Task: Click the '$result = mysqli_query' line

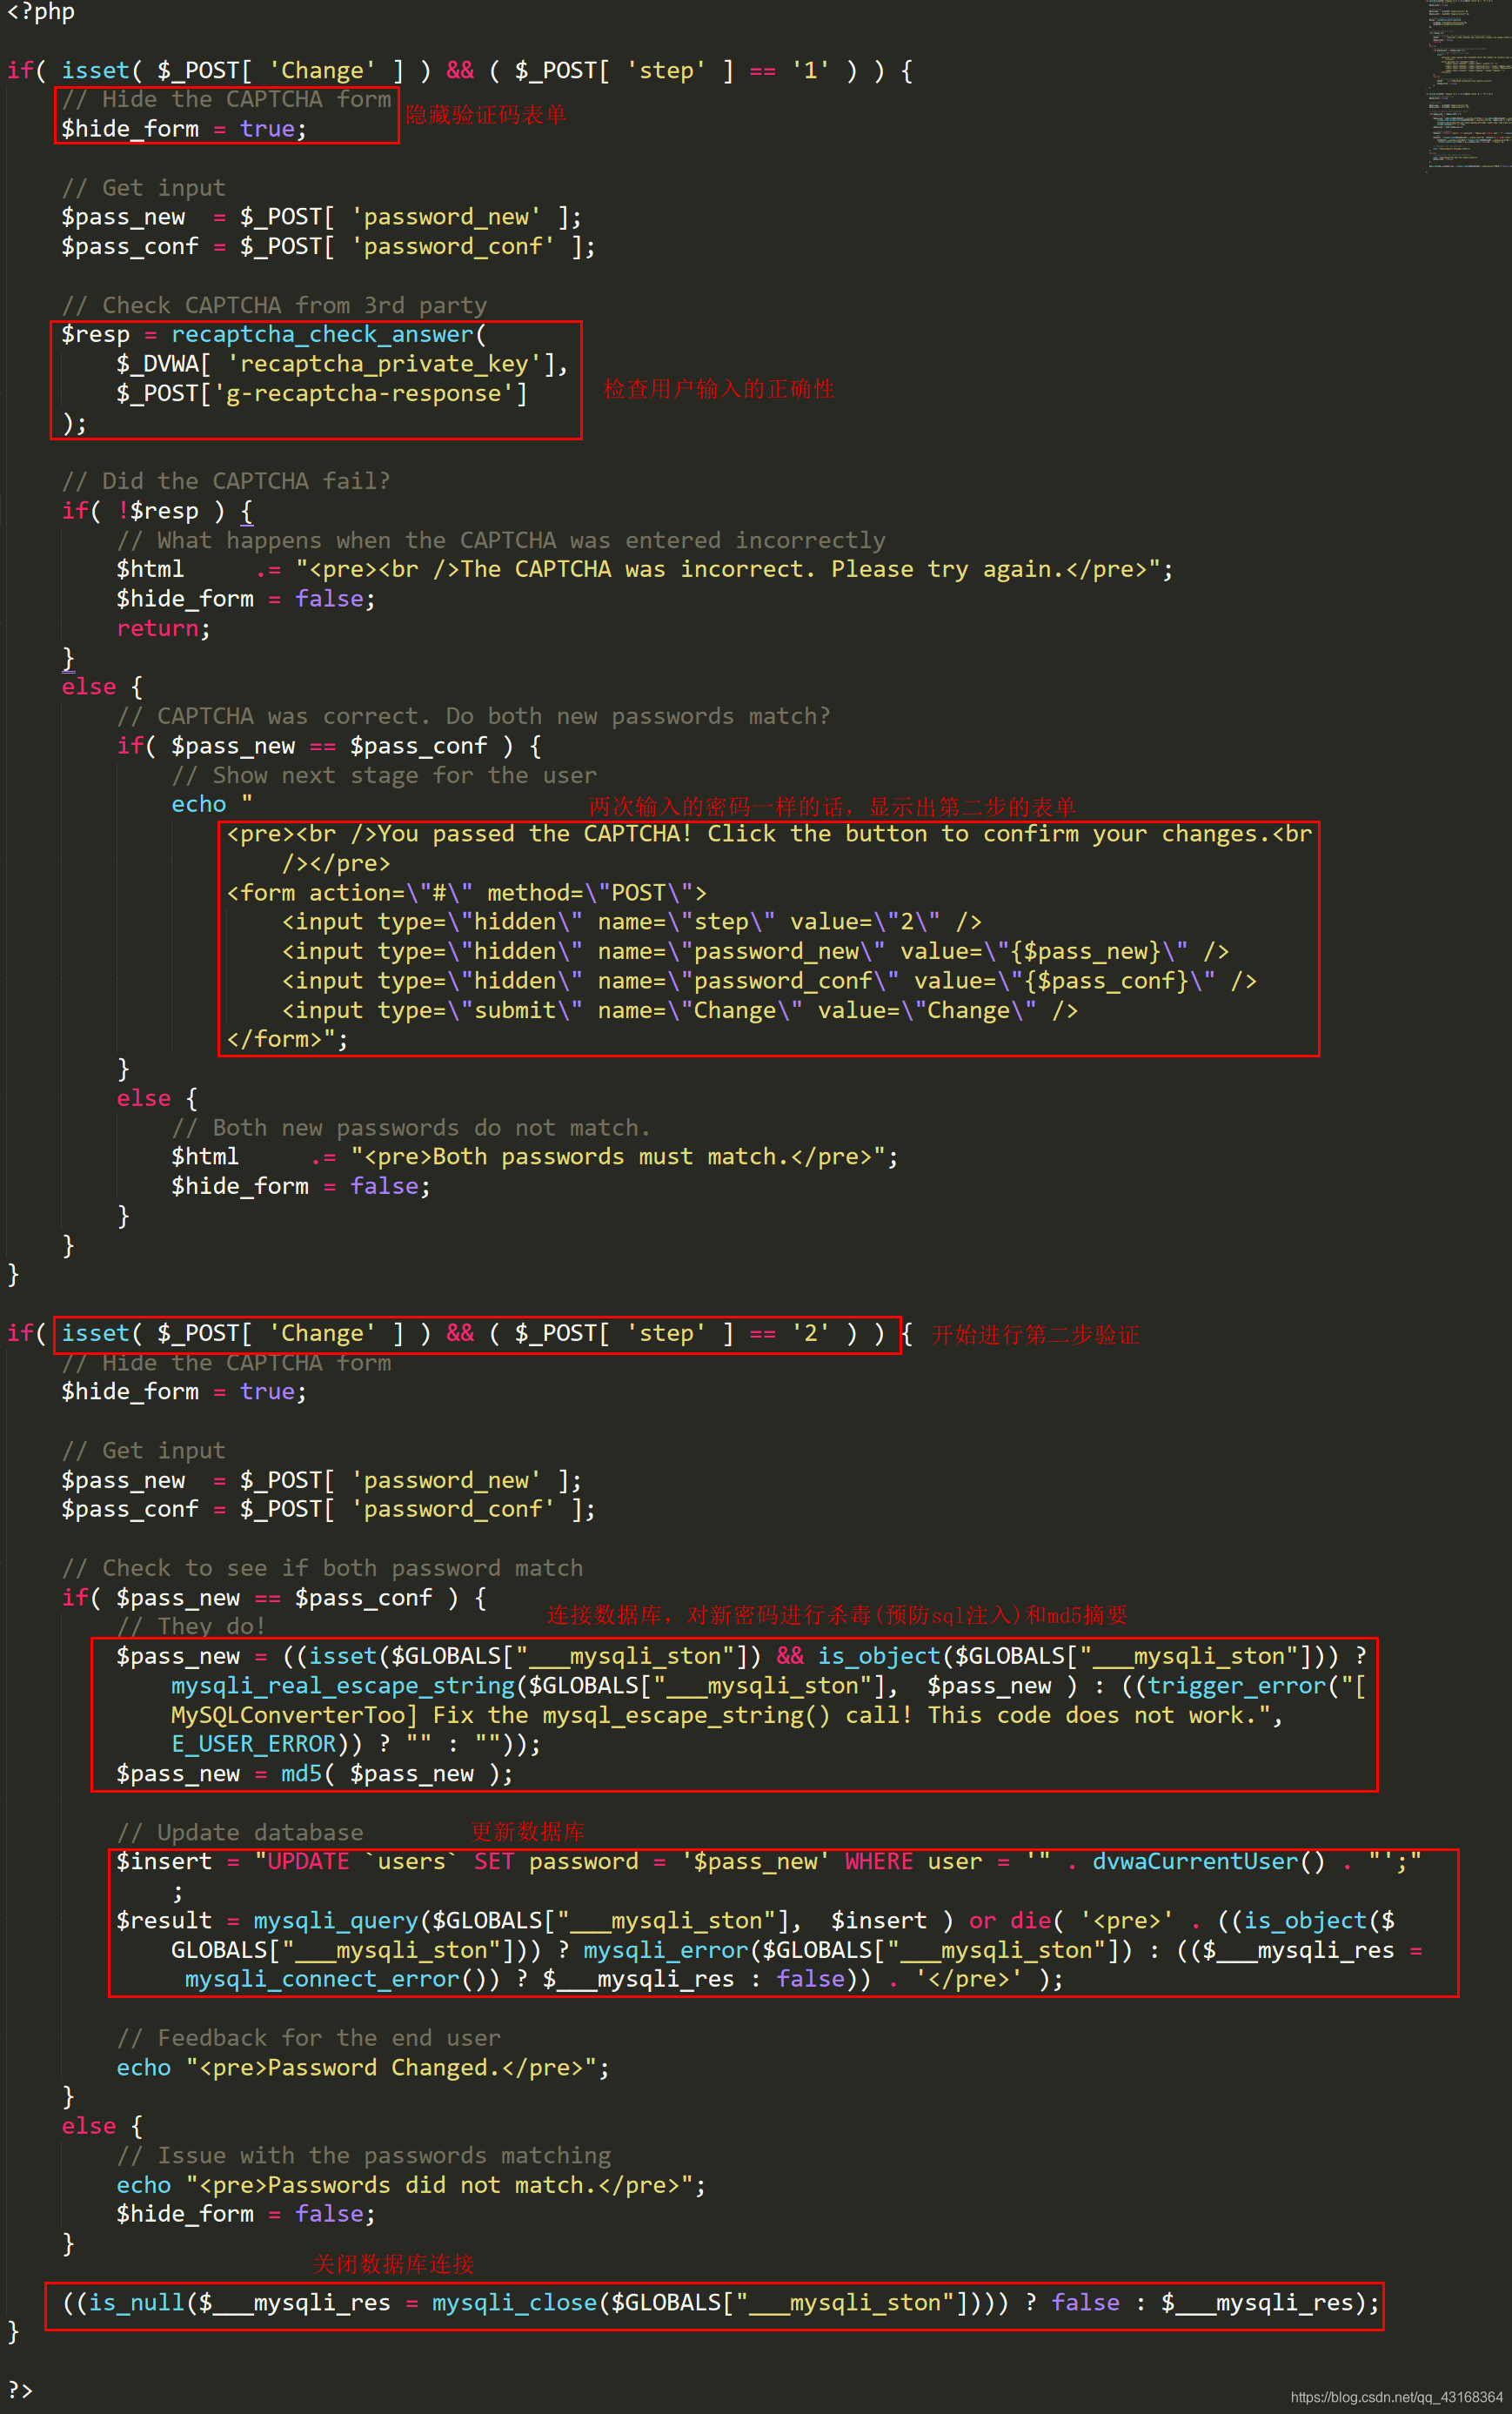Action: pyautogui.click(x=755, y=1921)
